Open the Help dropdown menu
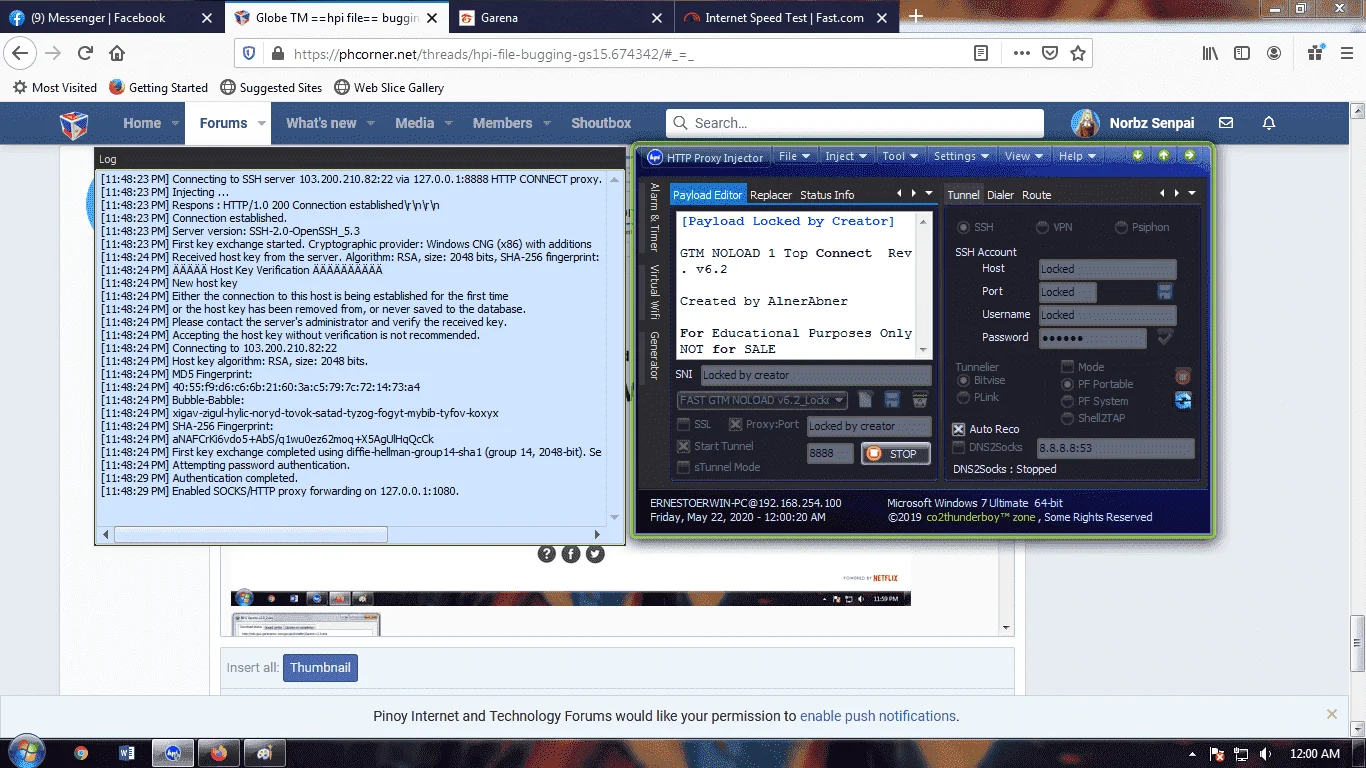This screenshot has width=1366, height=768. point(1077,156)
